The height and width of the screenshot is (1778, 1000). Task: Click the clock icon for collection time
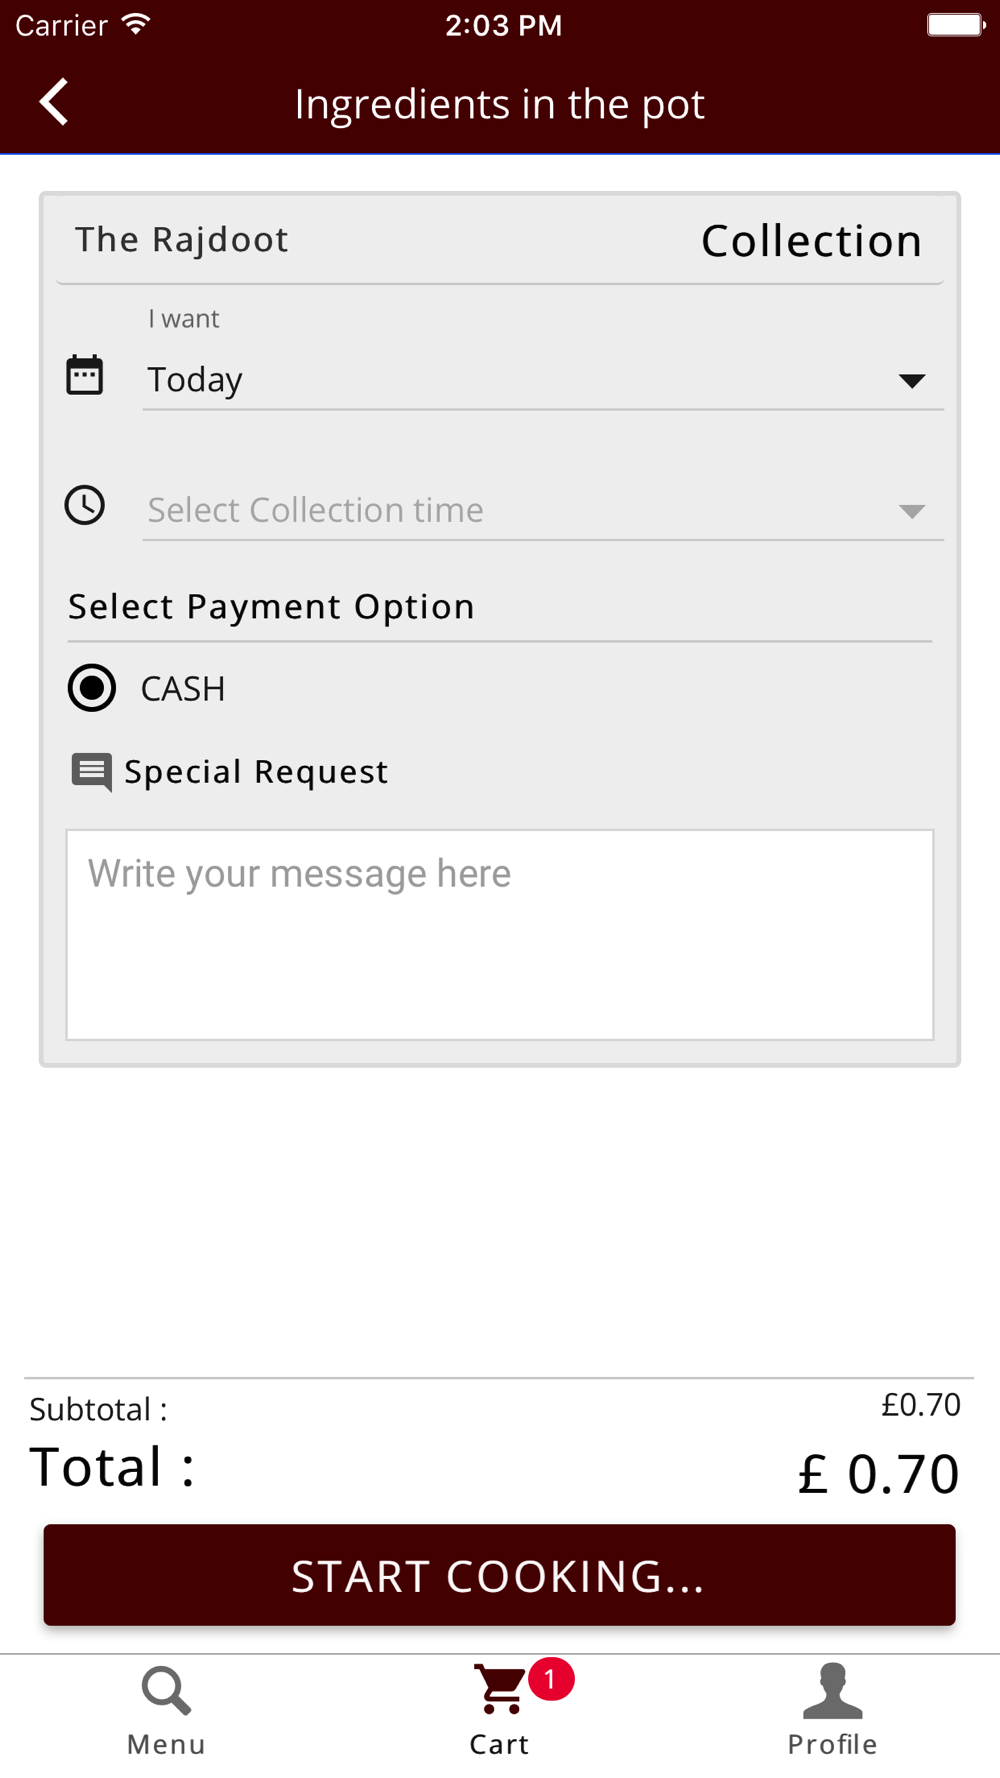85,506
